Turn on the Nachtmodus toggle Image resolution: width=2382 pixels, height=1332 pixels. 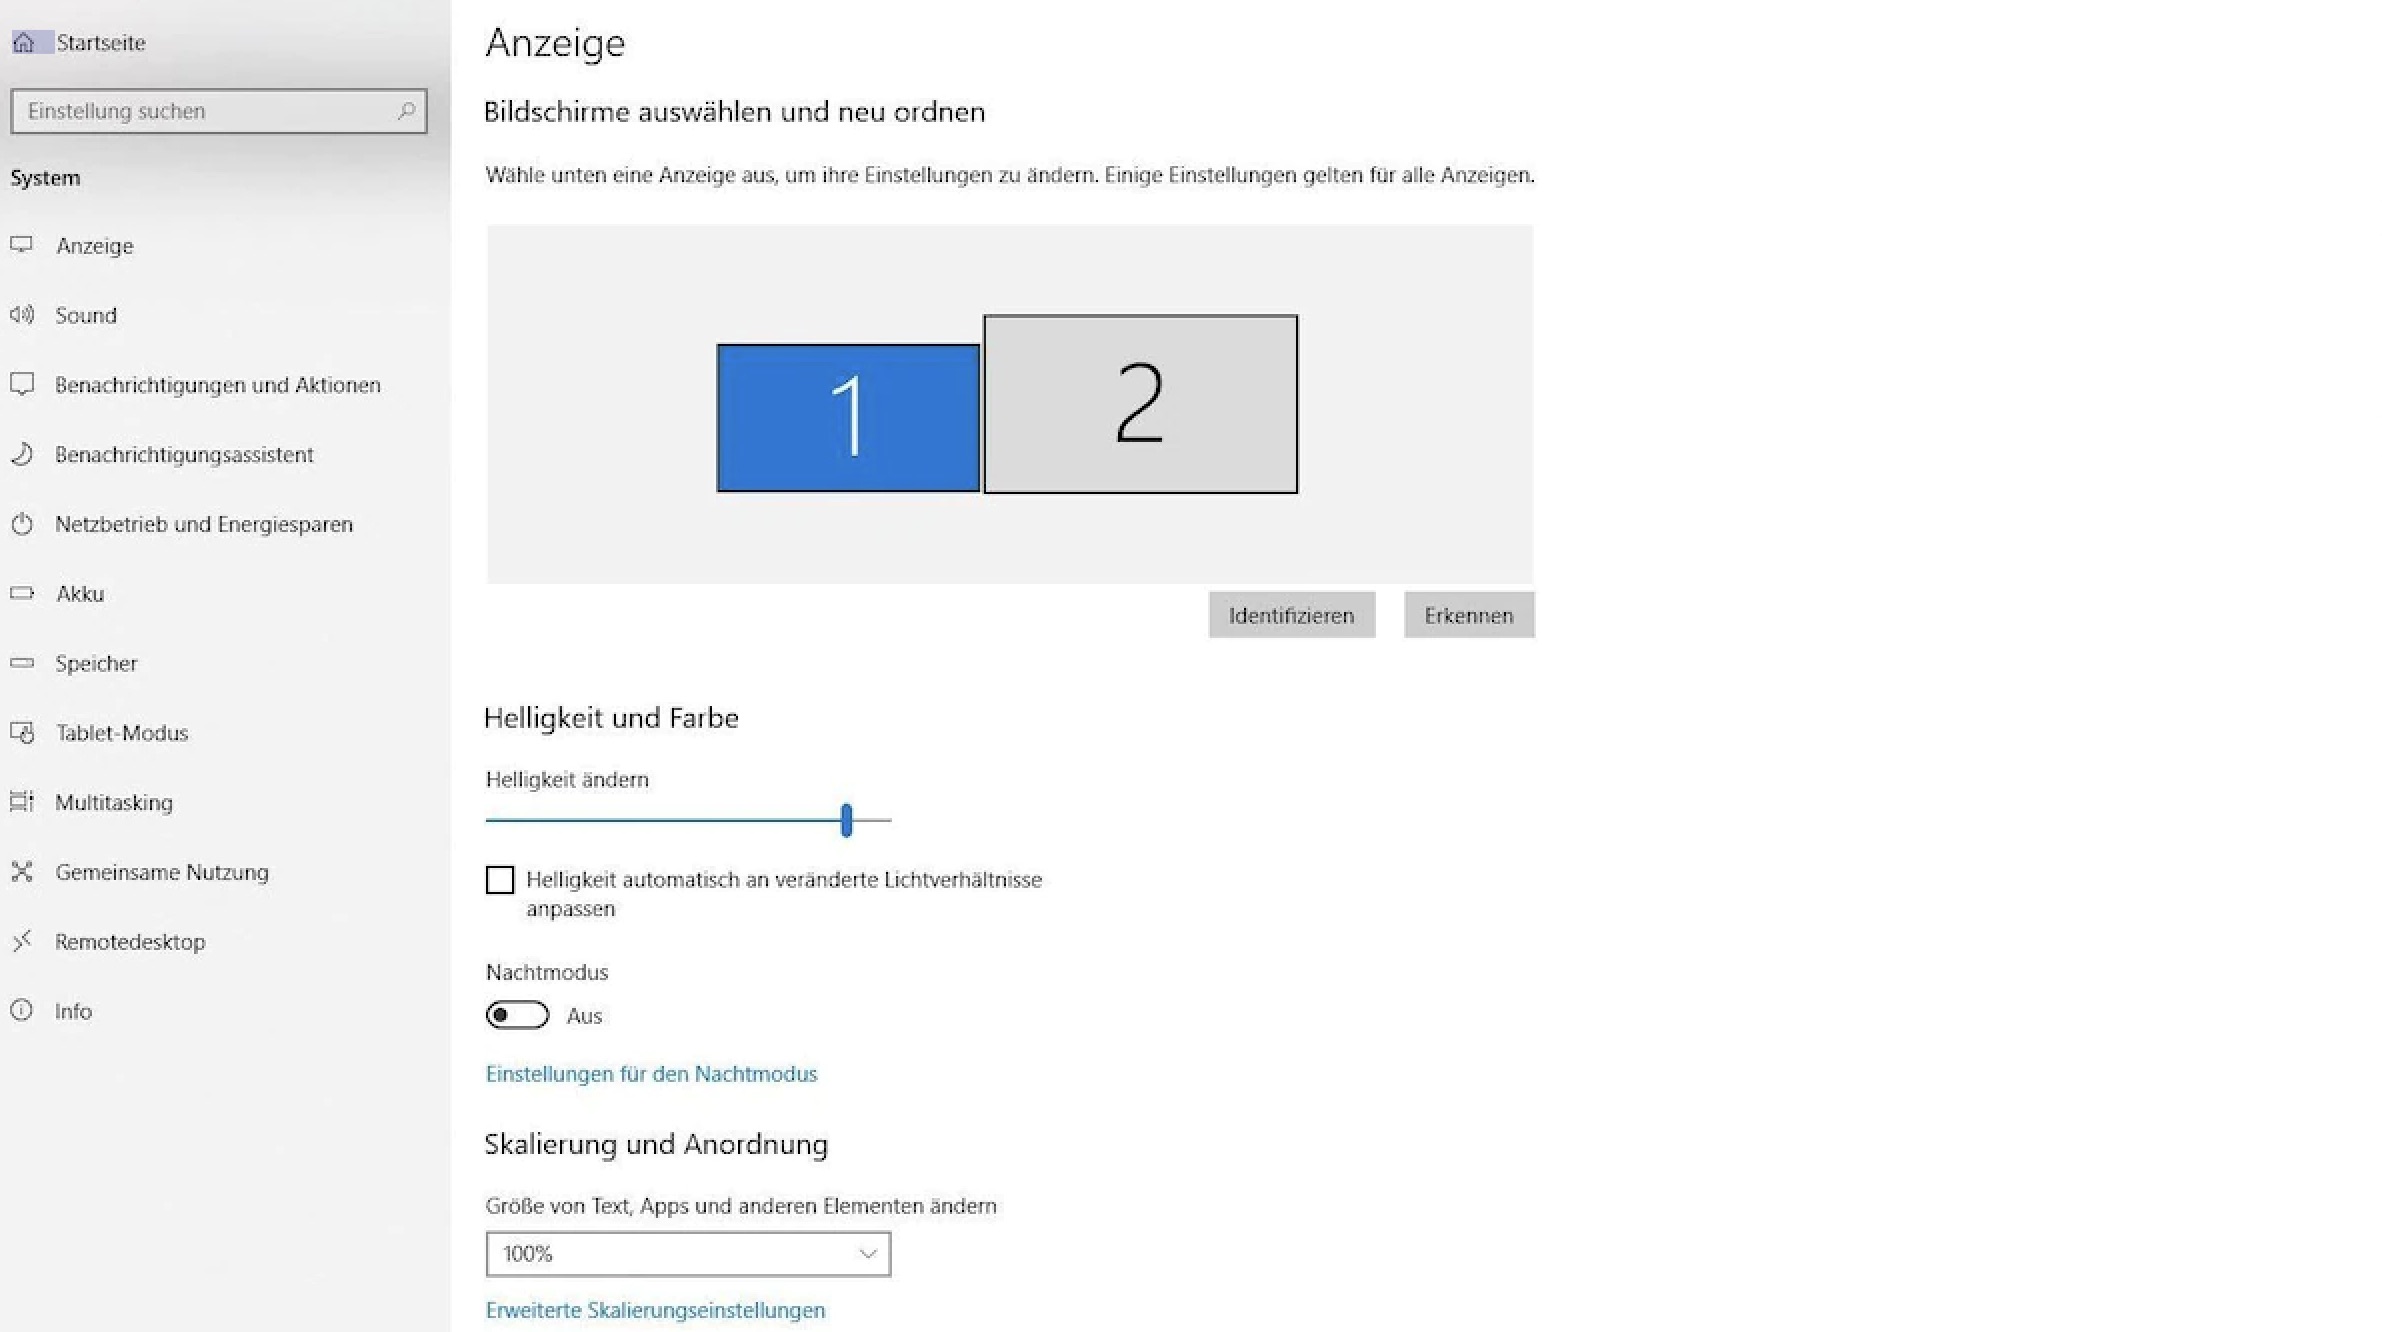517,1015
